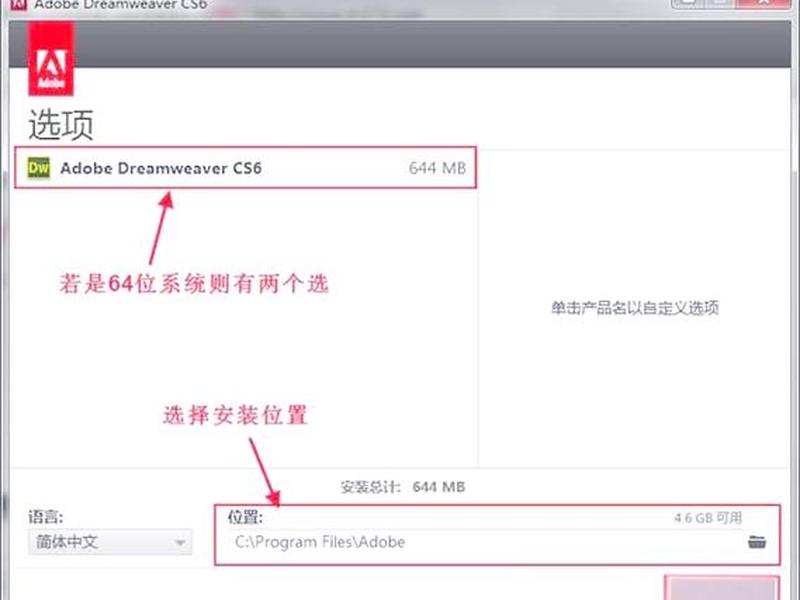Click the 语言 label

click(45, 517)
